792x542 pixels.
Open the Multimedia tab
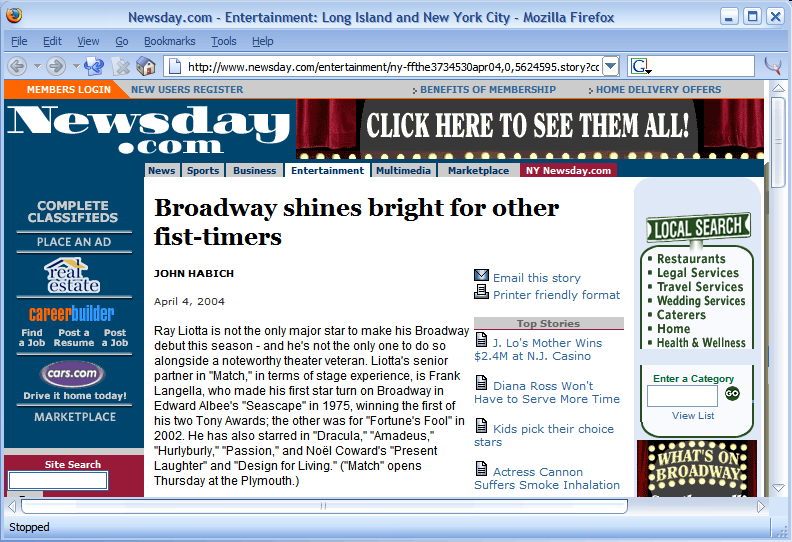[403, 170]
